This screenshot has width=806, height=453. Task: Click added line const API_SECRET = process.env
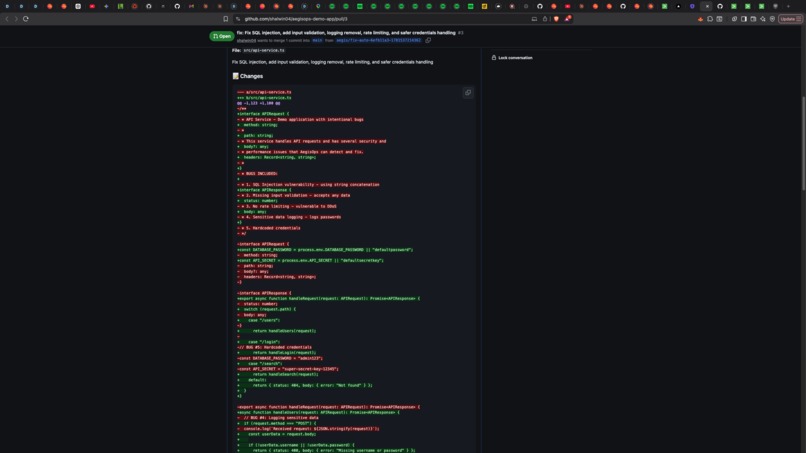tap(310, 261)
